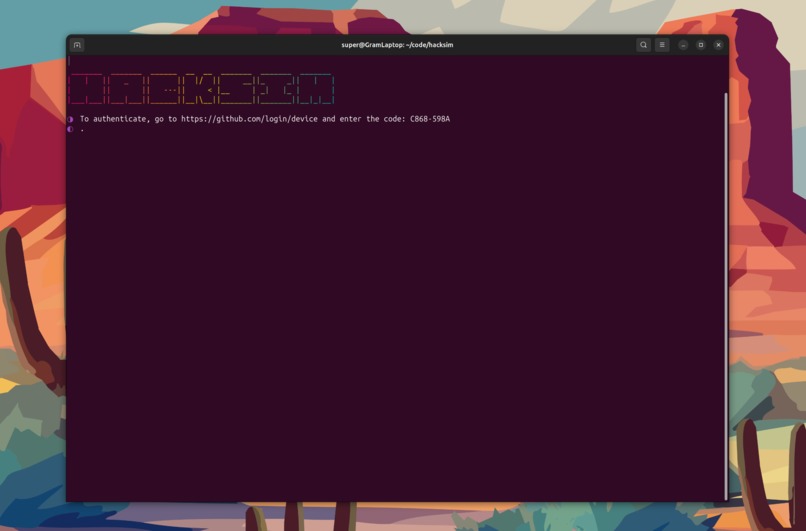This screenshot has width=806, height=531.
Task: Open the terminal search tool
Action: (643, 45)
